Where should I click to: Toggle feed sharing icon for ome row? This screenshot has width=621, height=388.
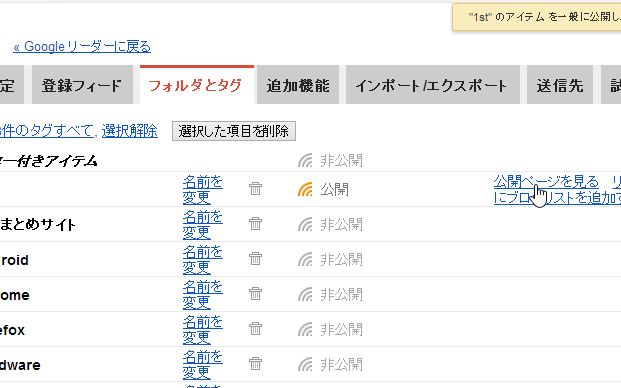[305, 294]
